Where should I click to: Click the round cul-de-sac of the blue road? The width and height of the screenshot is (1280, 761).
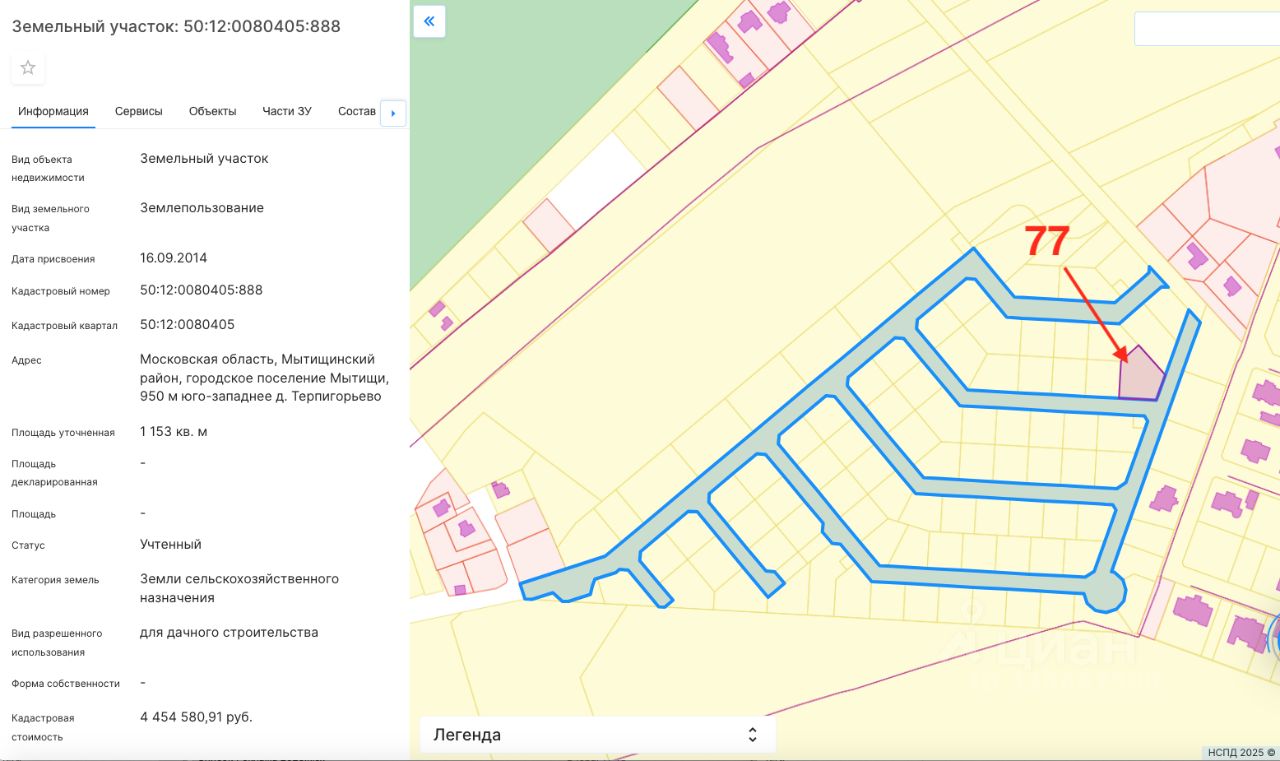point(1105,592)
